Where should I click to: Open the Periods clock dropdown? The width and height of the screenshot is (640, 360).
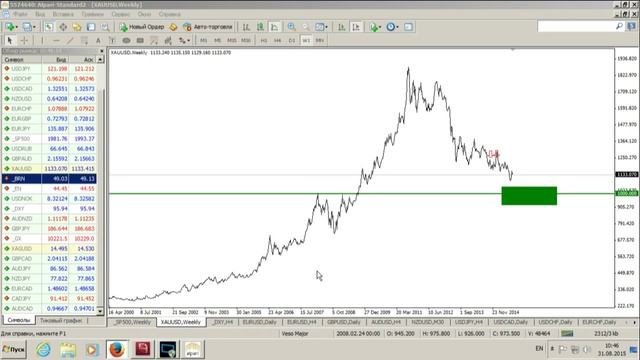392,27
